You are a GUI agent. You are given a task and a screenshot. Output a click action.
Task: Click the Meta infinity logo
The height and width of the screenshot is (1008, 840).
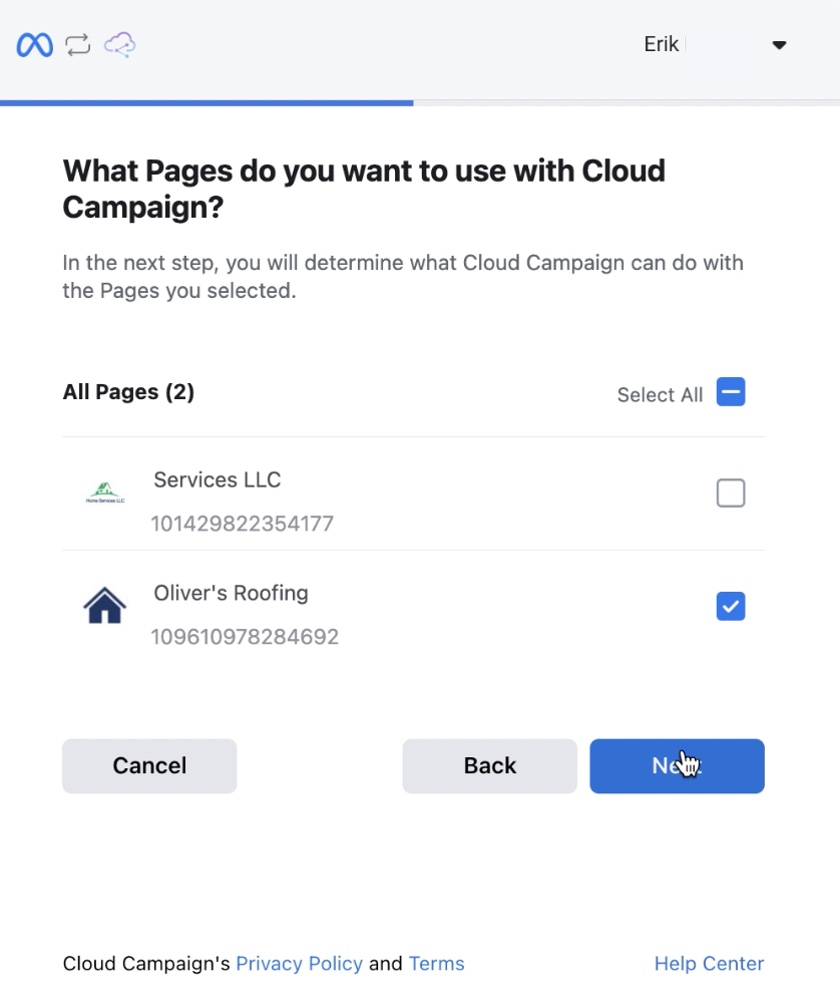[x=35, y=45]
